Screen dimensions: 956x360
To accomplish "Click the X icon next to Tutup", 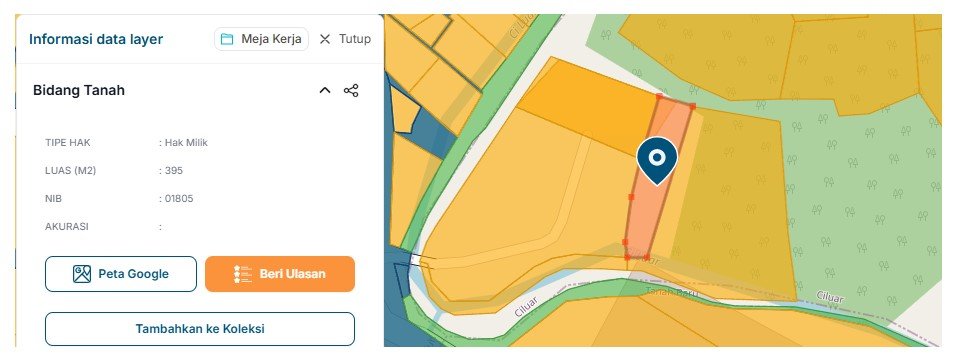I will pyautogui.click(x=325, y=39).
